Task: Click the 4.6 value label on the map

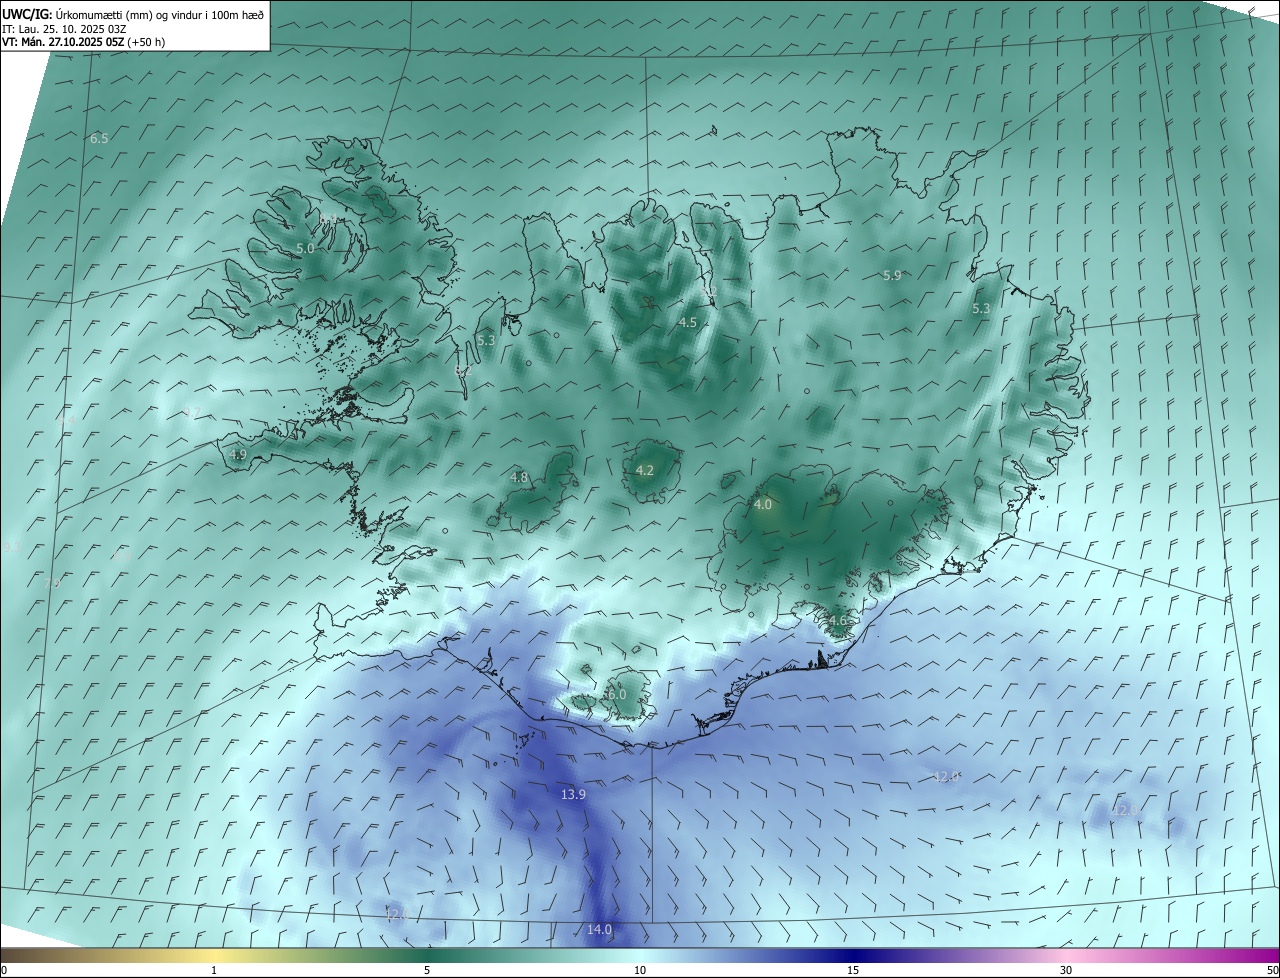Action: point(837,620)
